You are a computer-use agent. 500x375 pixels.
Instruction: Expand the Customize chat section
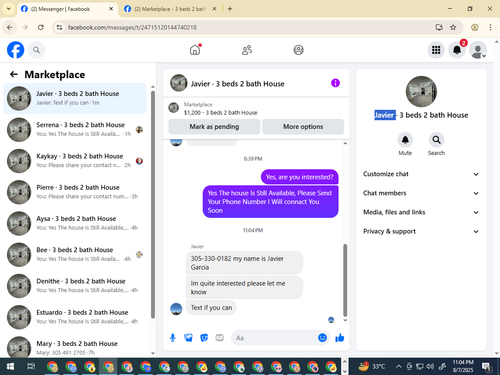pos(421,174)
